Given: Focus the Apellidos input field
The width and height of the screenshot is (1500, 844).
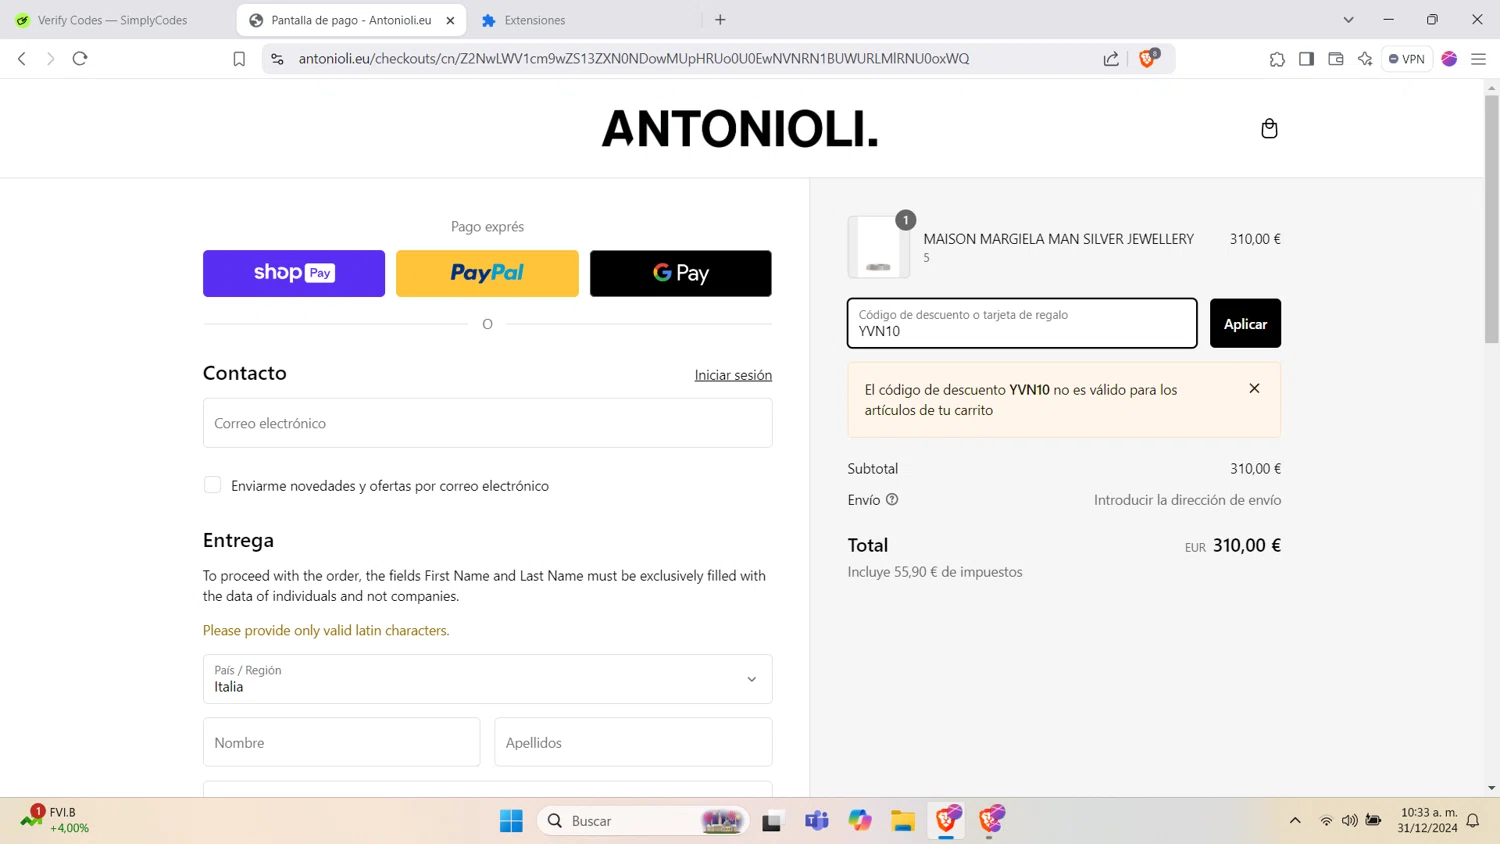Looking at the screenshot, I should coord(633,742).
